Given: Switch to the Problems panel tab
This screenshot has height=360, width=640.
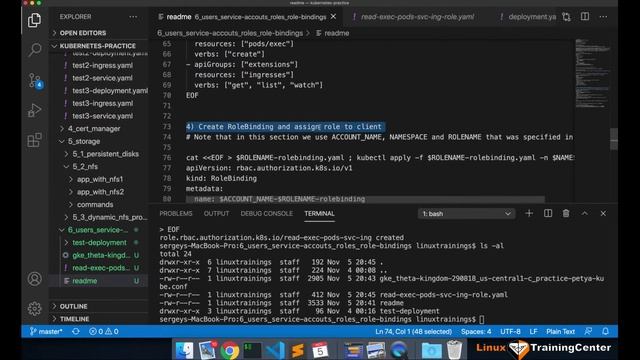Looking at the screenshot, I should pyautogui.click(x=176, y=213).
